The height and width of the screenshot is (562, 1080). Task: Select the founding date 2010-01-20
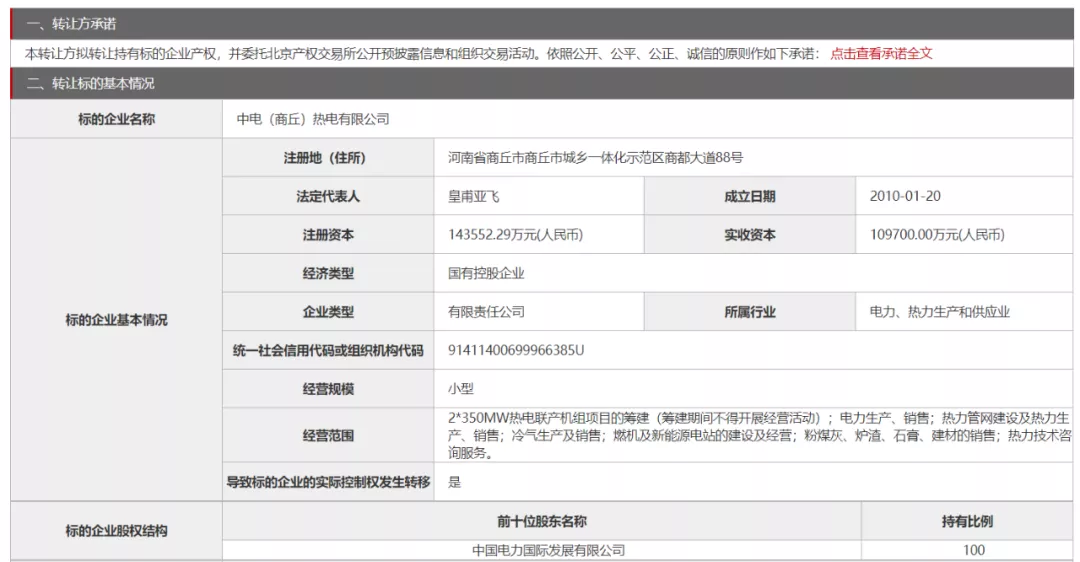[905, 196]
